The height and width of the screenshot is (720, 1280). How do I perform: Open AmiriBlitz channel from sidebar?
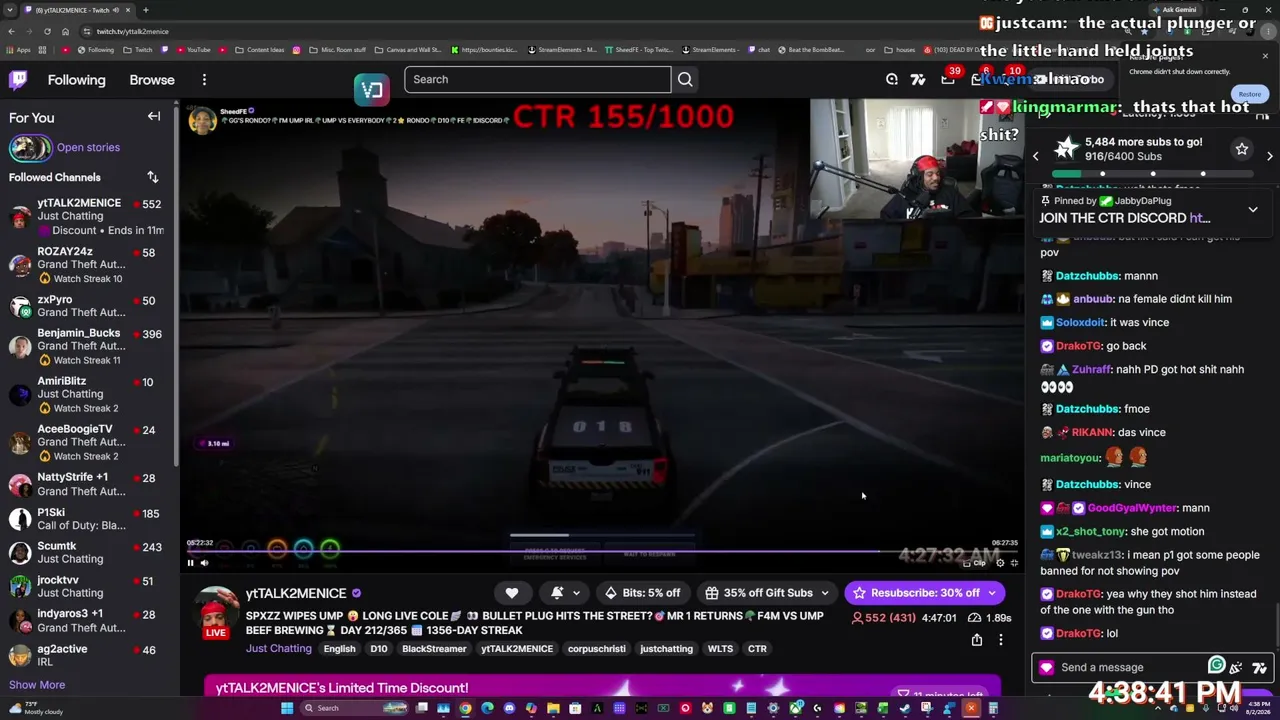tap(88, 394)
